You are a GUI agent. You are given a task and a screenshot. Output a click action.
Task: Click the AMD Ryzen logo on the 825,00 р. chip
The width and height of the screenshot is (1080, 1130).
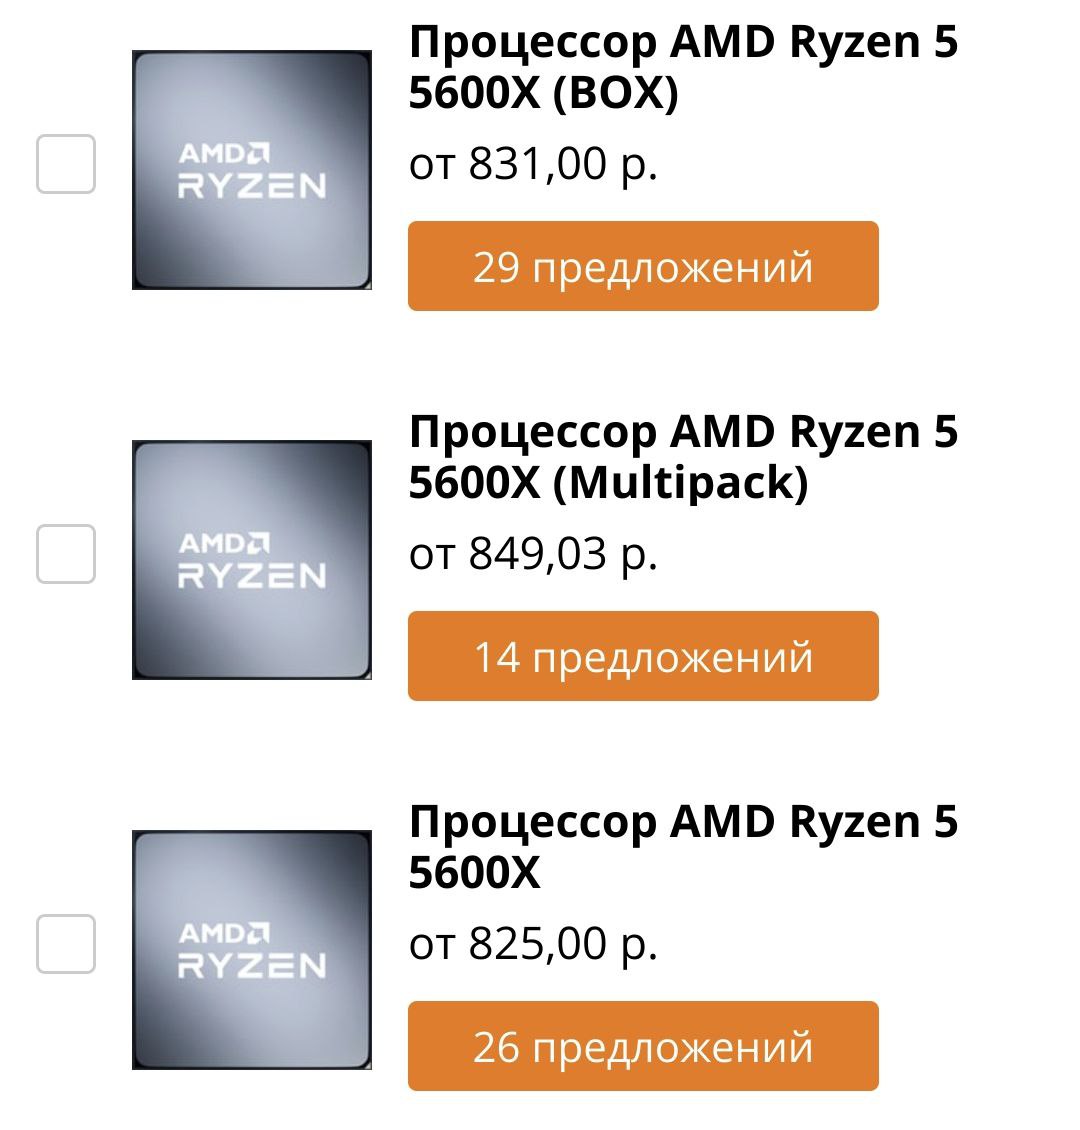point(251,950)
